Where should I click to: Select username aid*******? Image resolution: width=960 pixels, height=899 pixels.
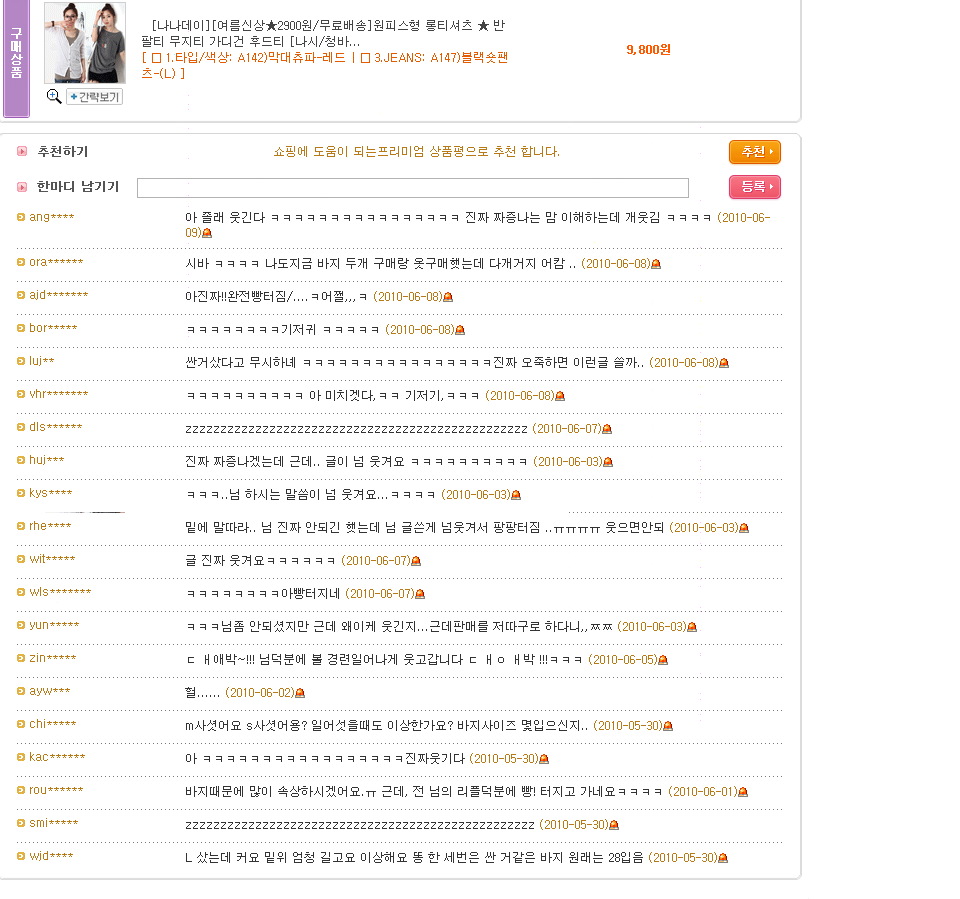coord(59,295)
